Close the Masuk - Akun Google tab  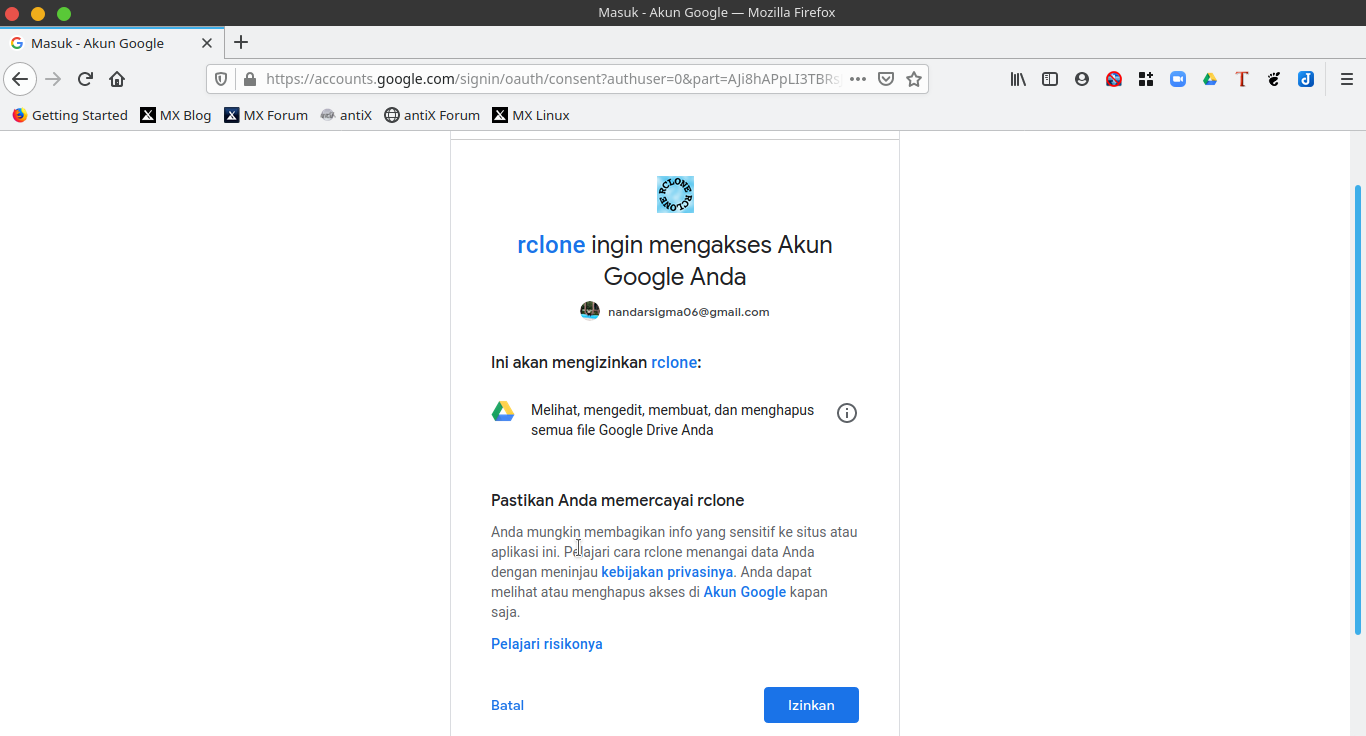[207, 43]
